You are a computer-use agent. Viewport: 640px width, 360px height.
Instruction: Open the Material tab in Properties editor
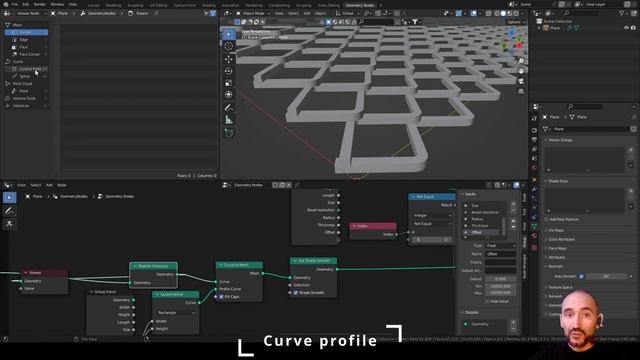coord(534,236)
